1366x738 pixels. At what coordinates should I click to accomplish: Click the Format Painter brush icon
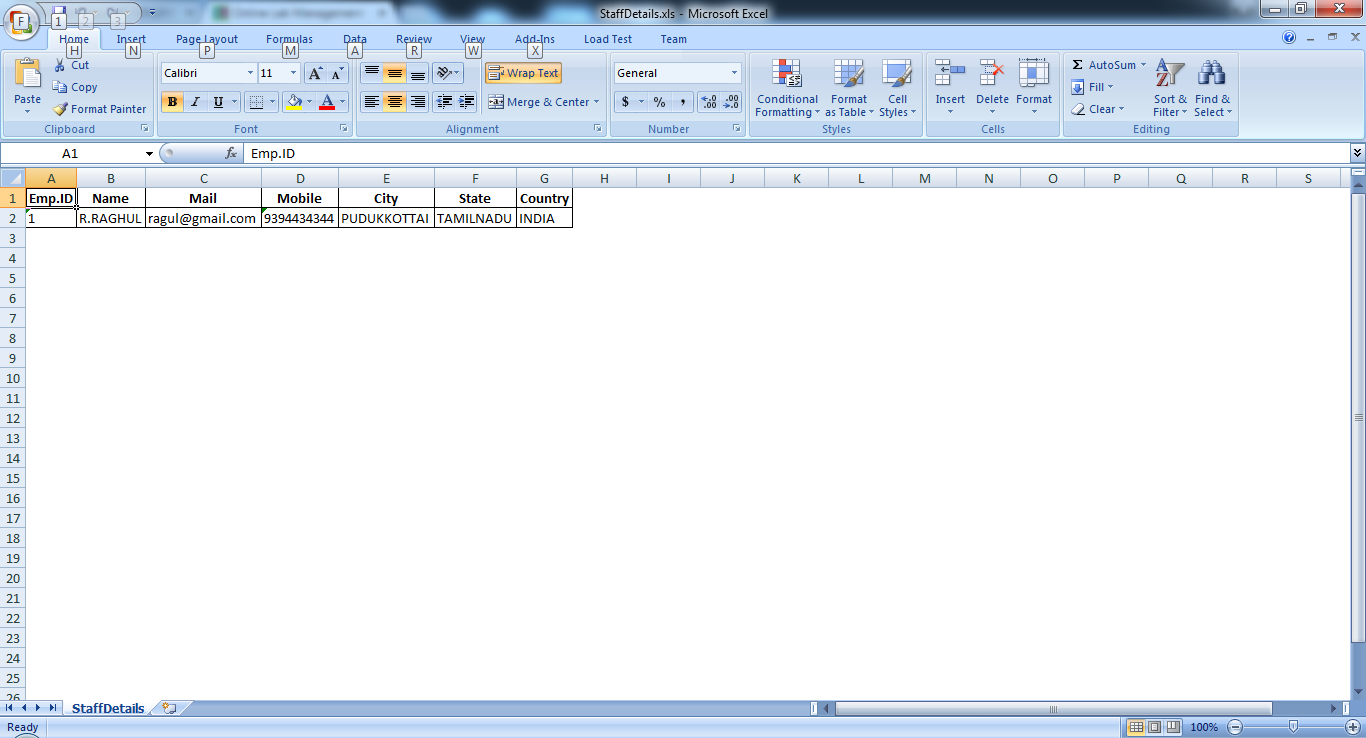pos(60,109)
